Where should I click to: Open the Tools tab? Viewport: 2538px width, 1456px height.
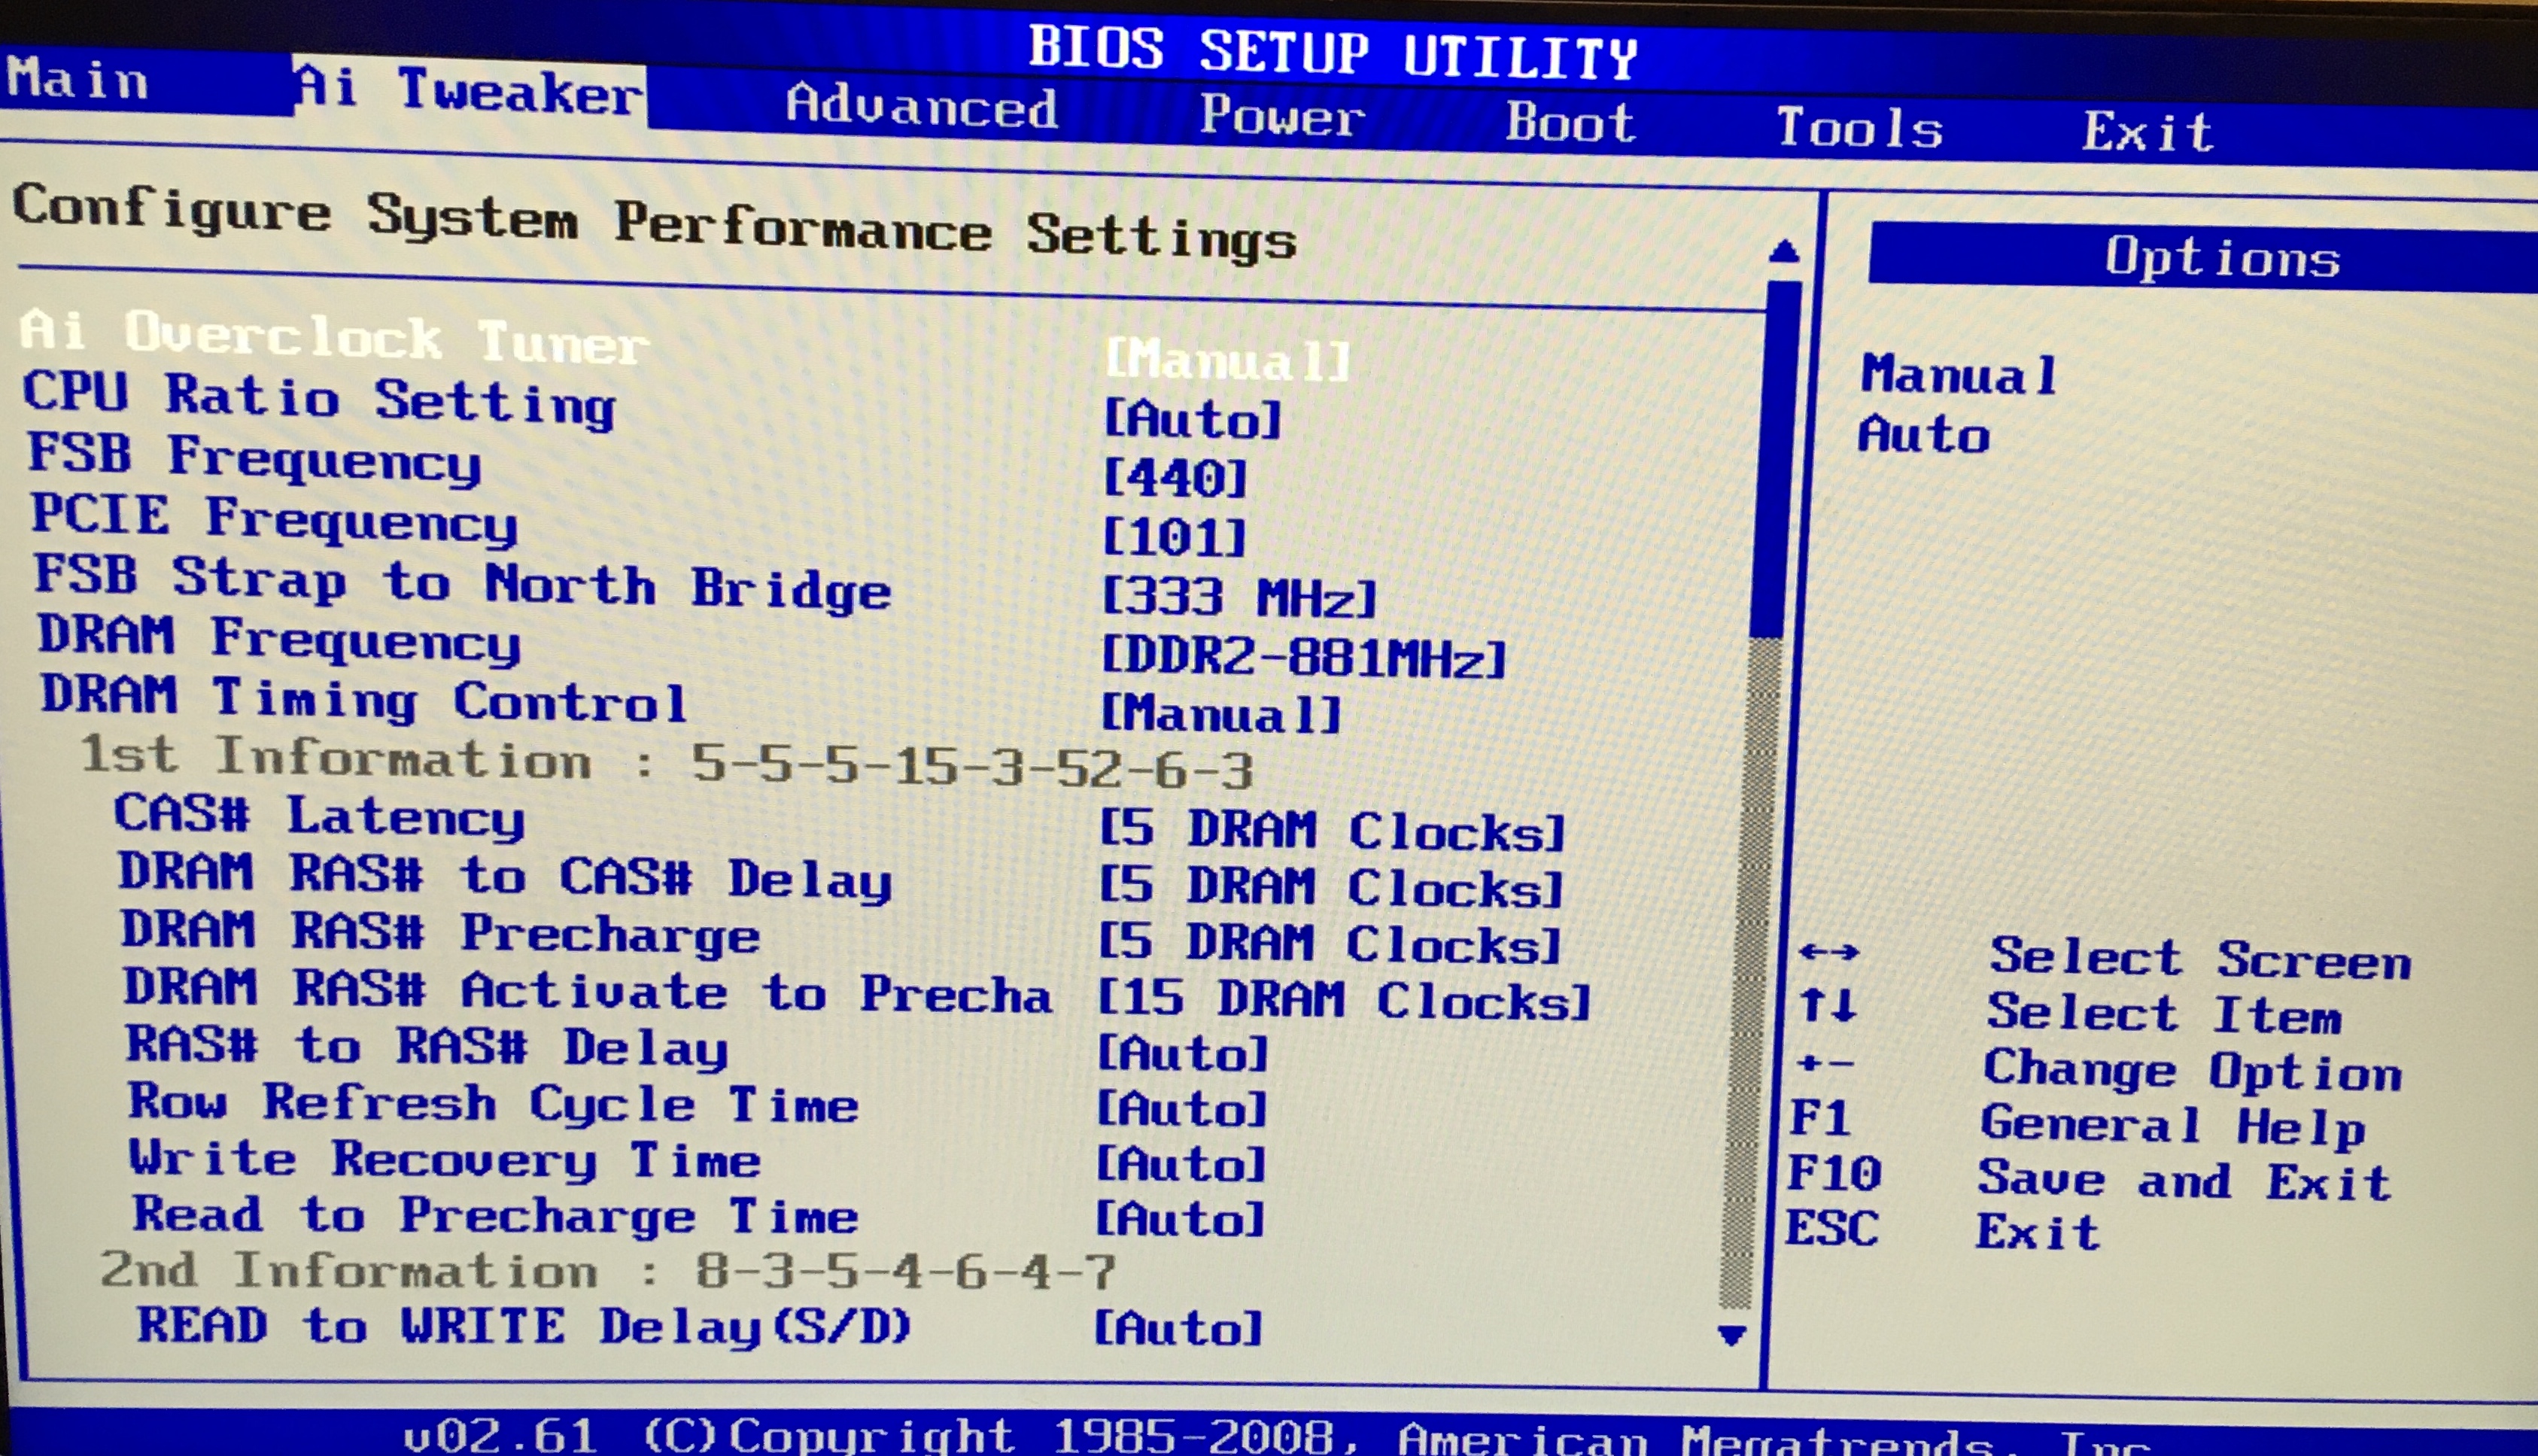click(x=1858, y=128)
